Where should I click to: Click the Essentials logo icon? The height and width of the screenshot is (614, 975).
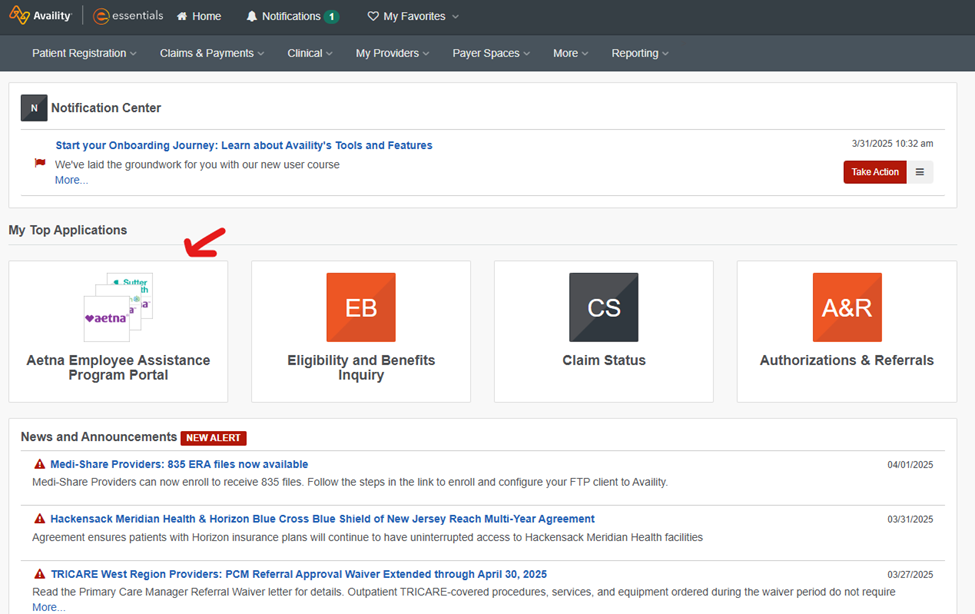pyautogui.click(x=101, y=16)
